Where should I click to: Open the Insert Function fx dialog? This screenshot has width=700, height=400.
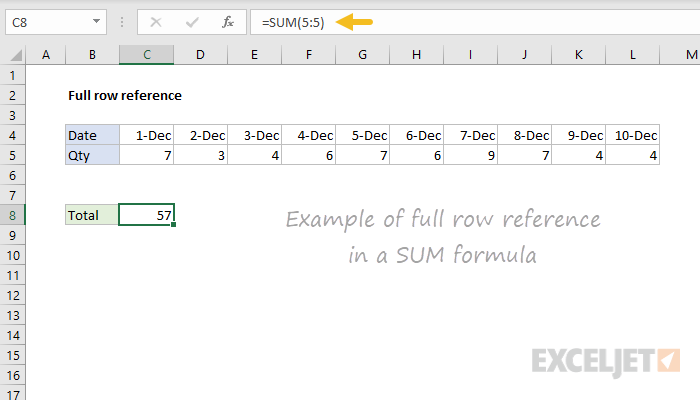tap(228, 22)
